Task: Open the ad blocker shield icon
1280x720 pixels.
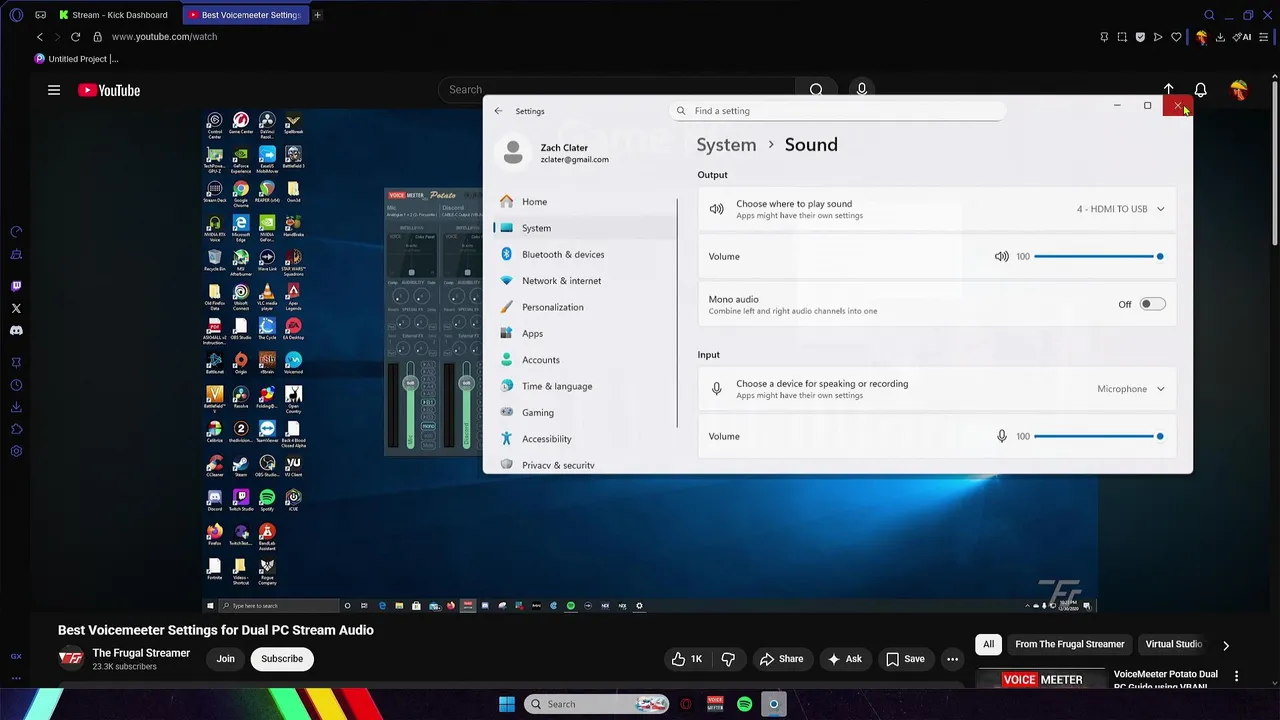Action: (x=1140, y=37)
